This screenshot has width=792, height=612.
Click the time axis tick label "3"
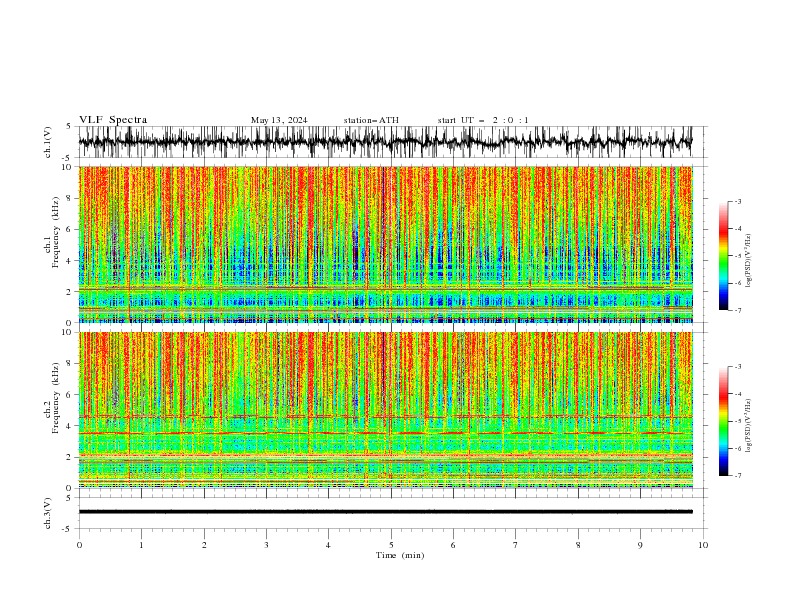point(266,545)
